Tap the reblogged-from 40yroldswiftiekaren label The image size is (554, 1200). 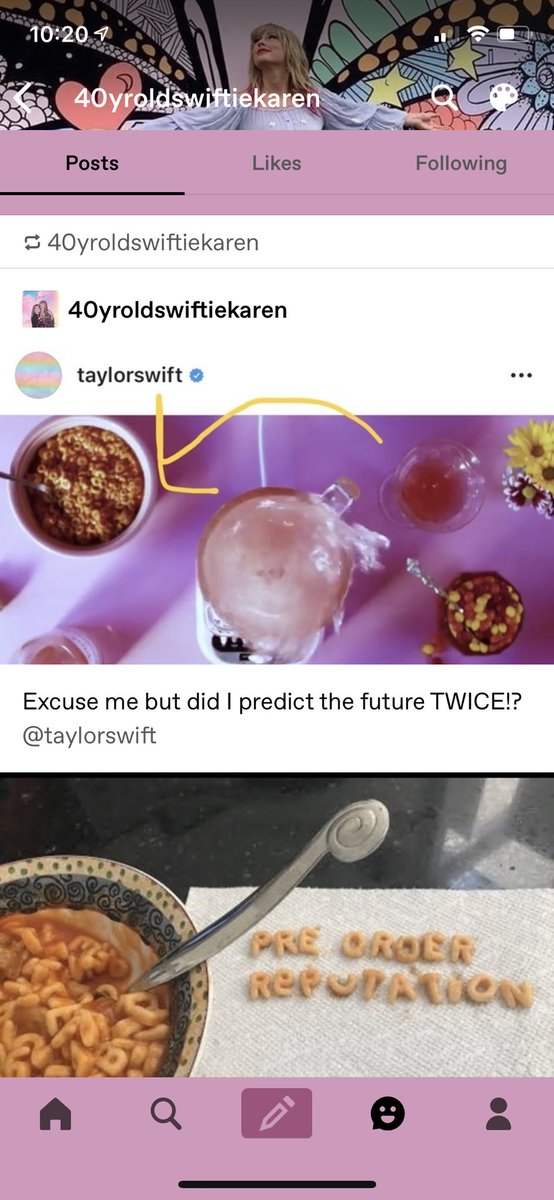(x=141, y=242)
